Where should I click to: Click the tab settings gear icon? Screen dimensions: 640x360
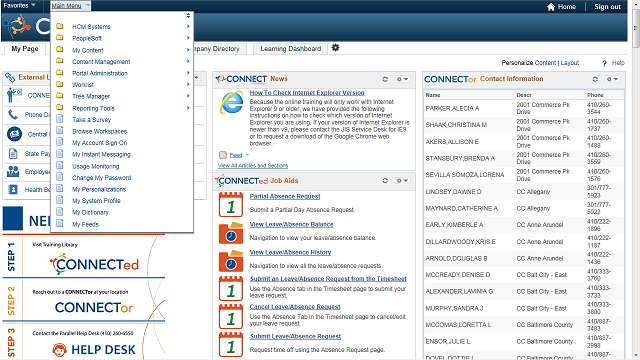pyautogui.click(x=336, y=48)
